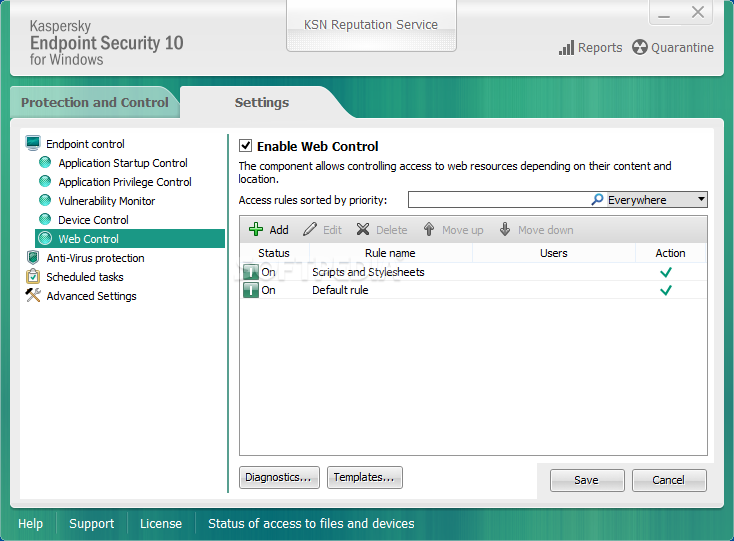Viewport: 734px width, 541px height.
Task: Expand the KSN Reputation Service panel
Action: 370,25
